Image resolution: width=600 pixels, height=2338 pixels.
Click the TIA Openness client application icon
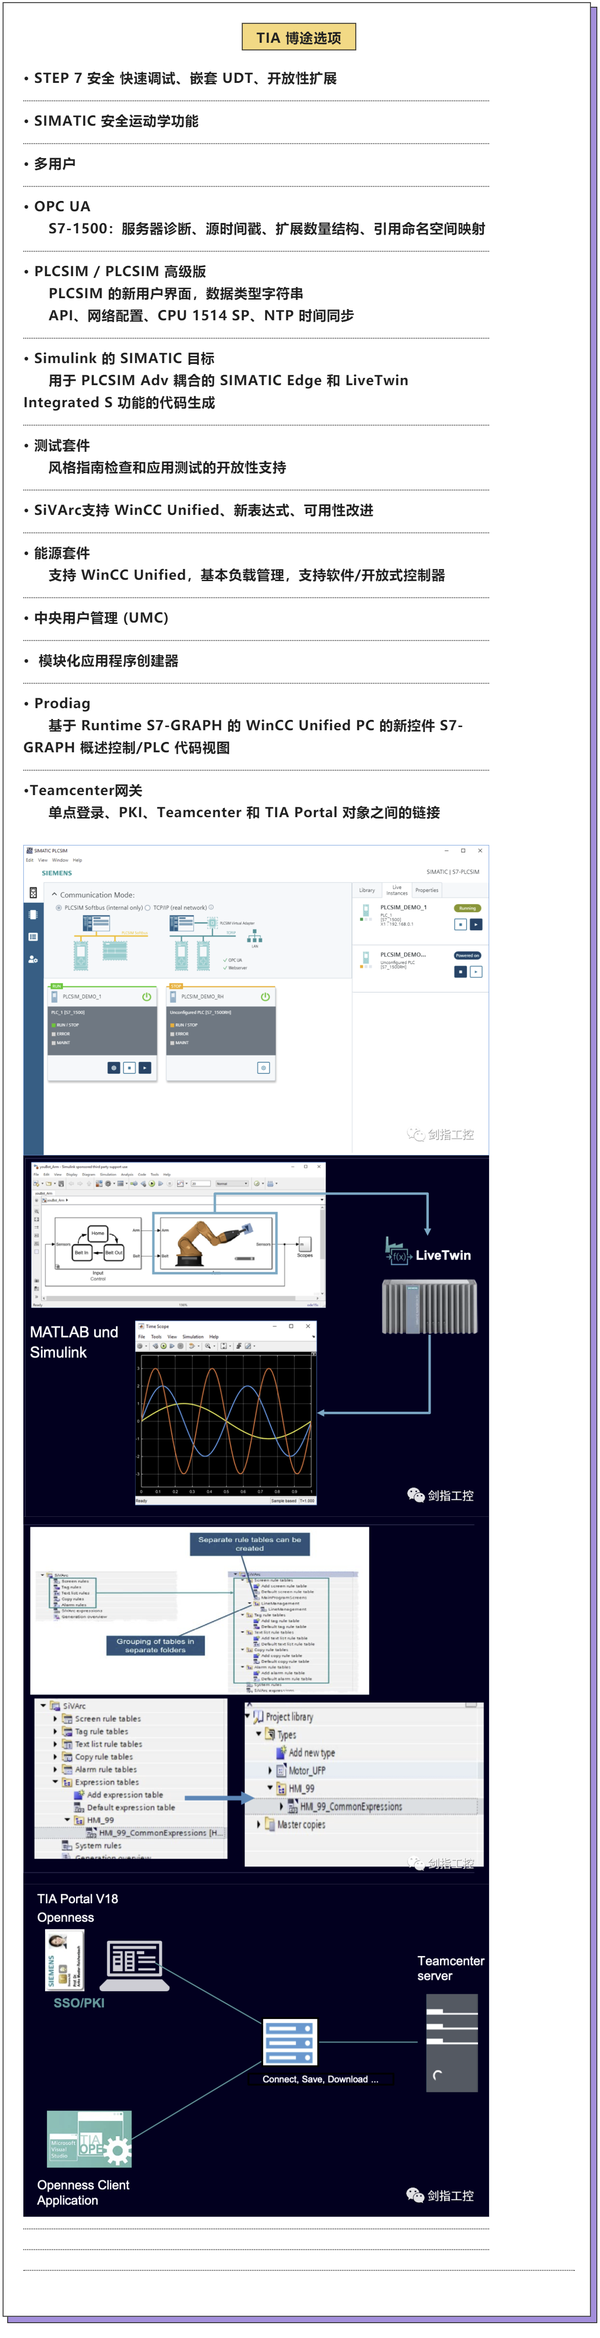[x=89, y=2139]
